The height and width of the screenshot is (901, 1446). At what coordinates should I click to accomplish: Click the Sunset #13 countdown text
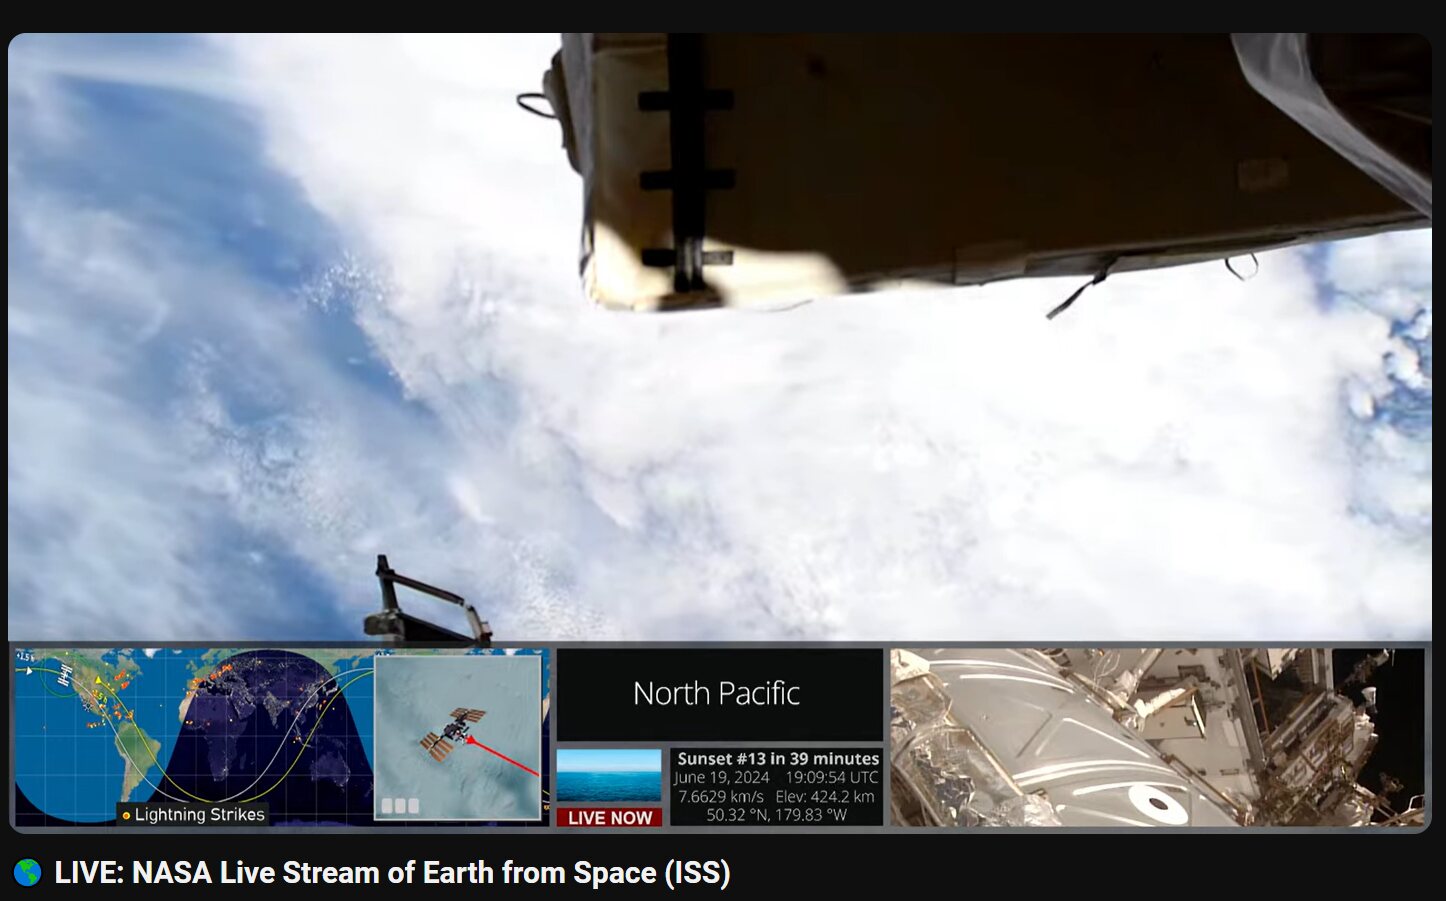click(777, 759)
